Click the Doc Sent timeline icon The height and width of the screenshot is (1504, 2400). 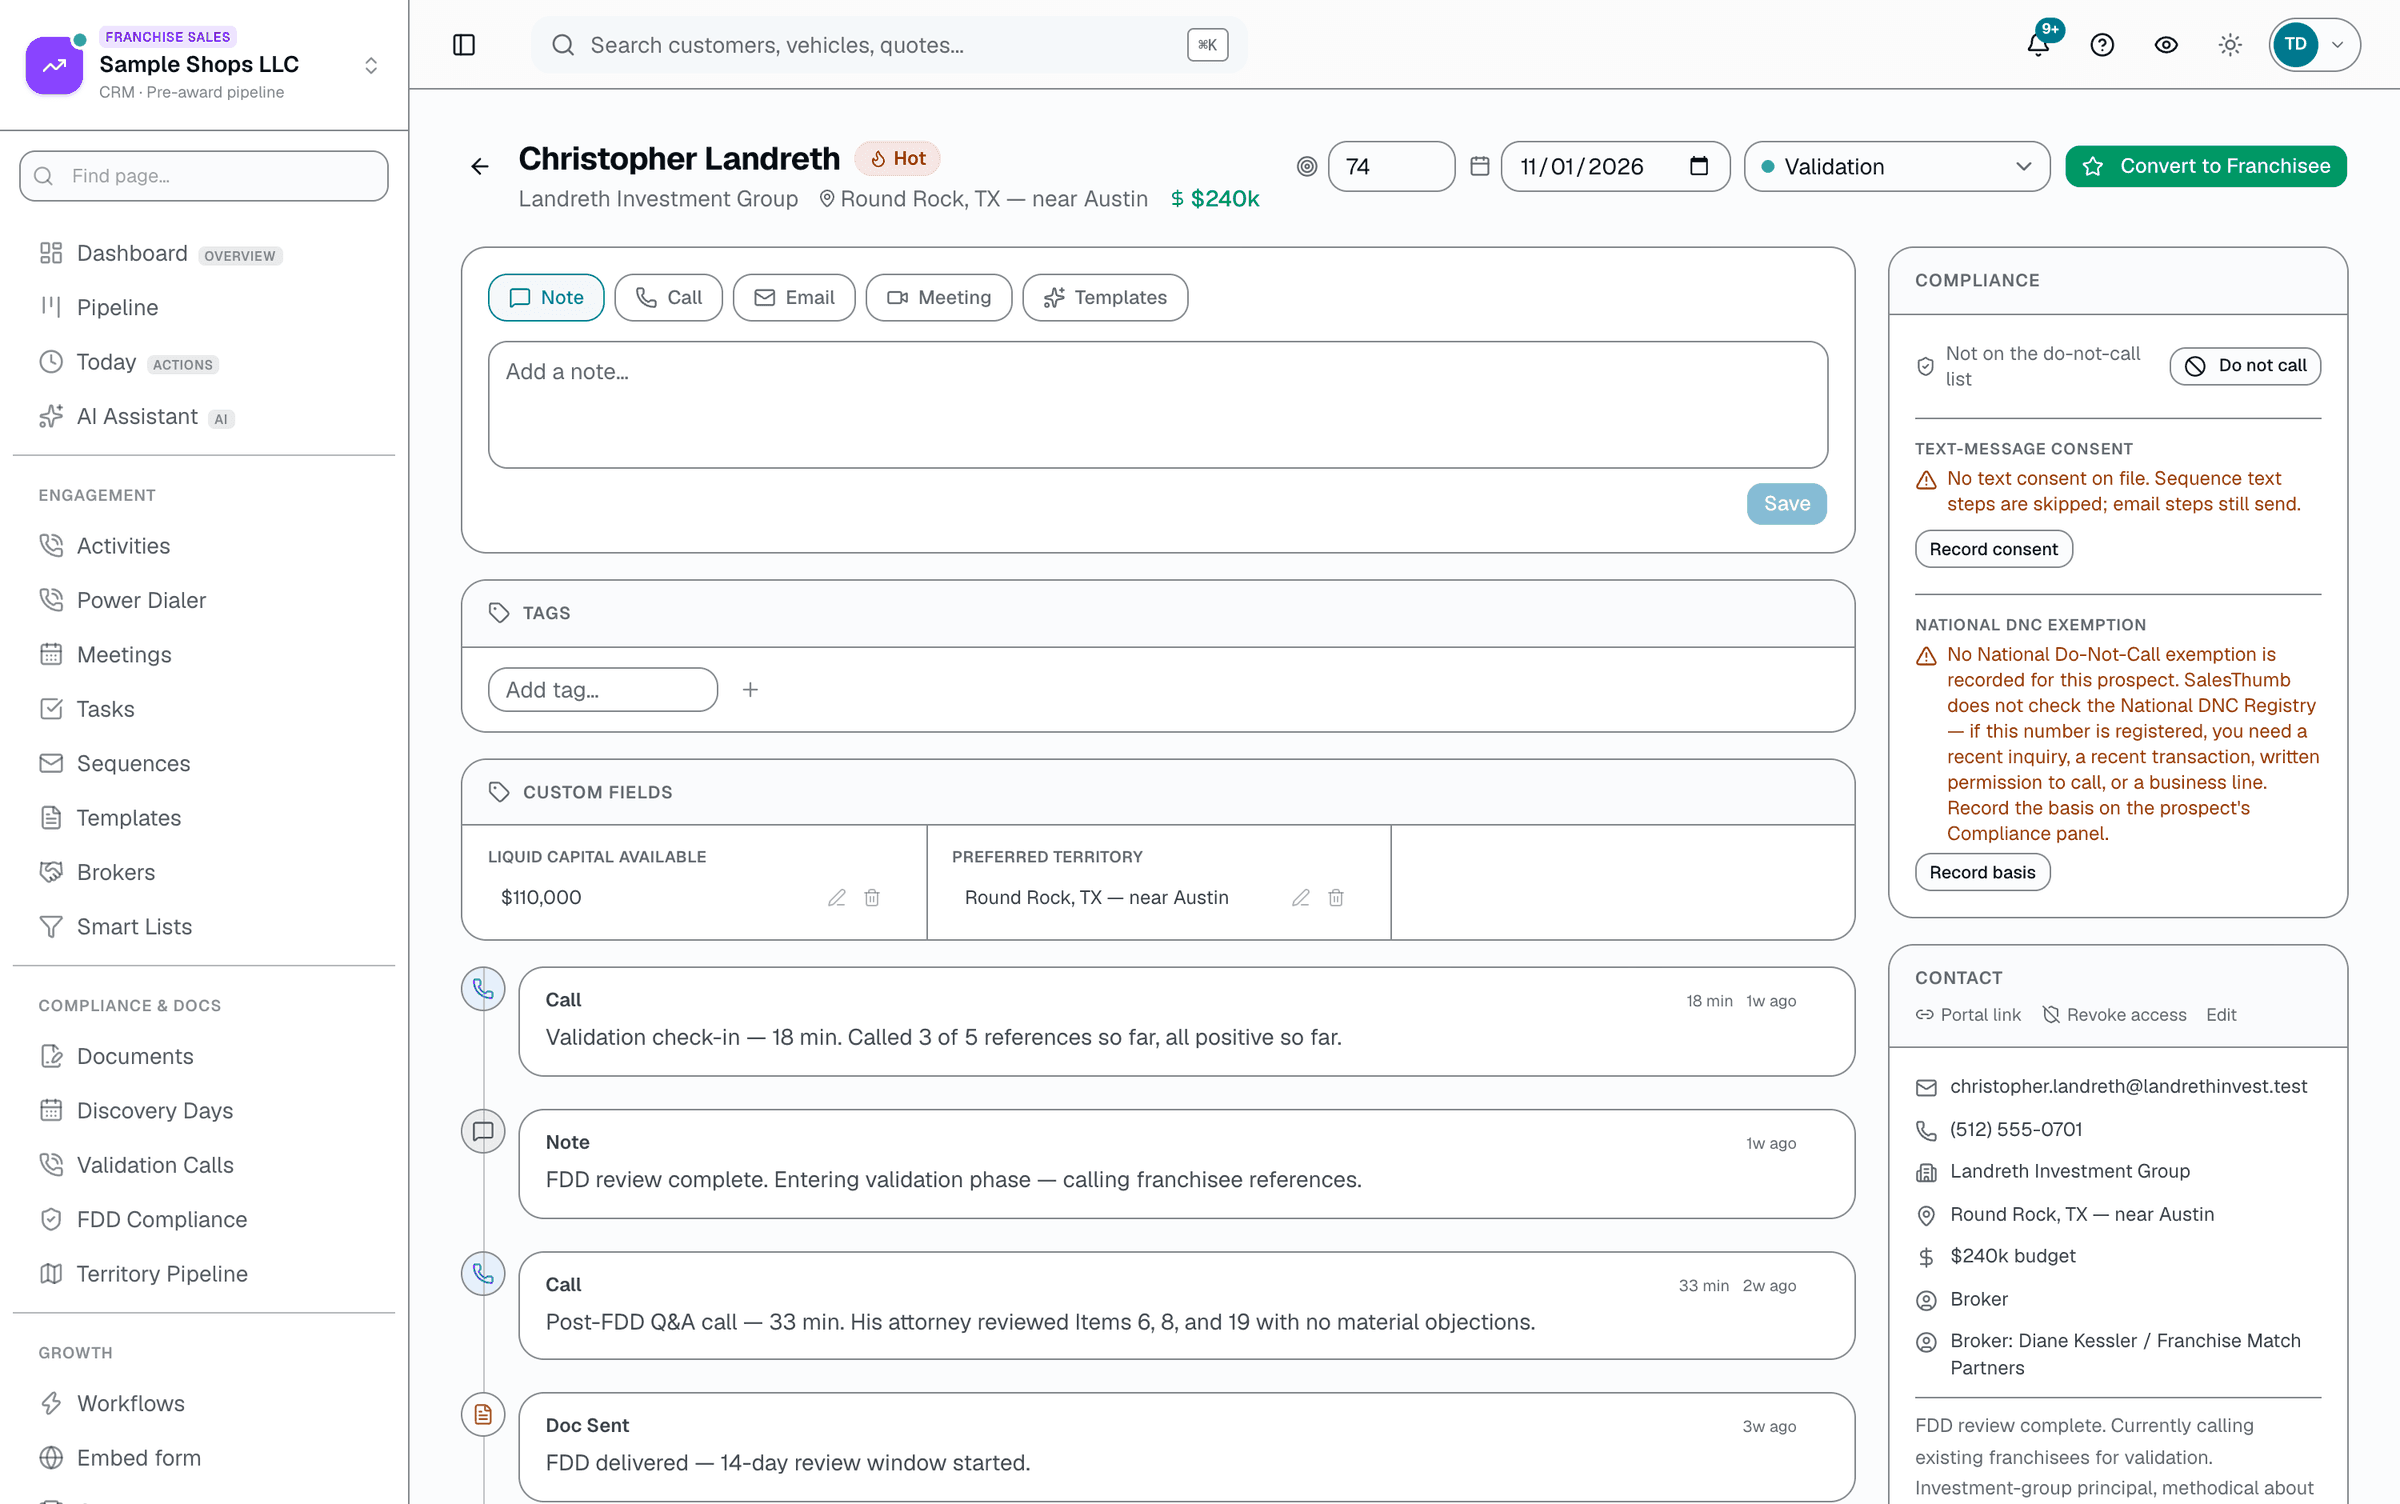483,1415
